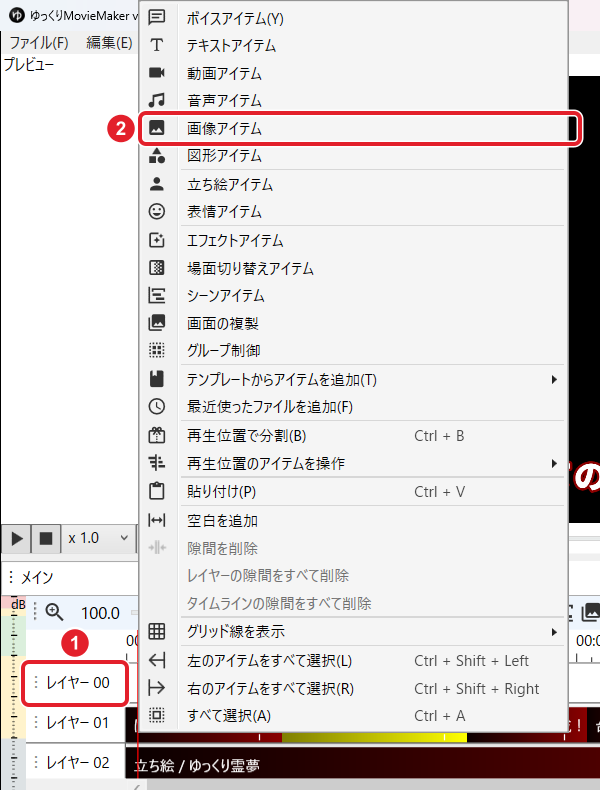Click the video camera icon for 動画アイテム

[157, 73]
